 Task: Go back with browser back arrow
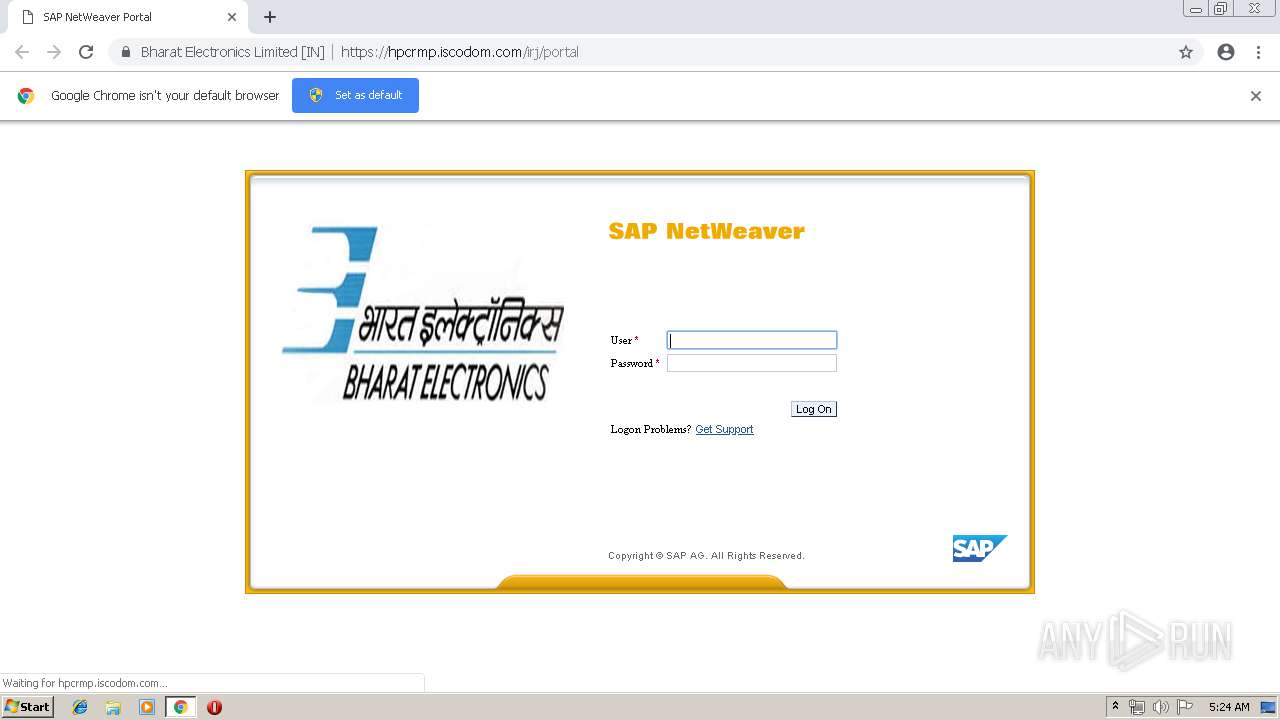(22, 52)
